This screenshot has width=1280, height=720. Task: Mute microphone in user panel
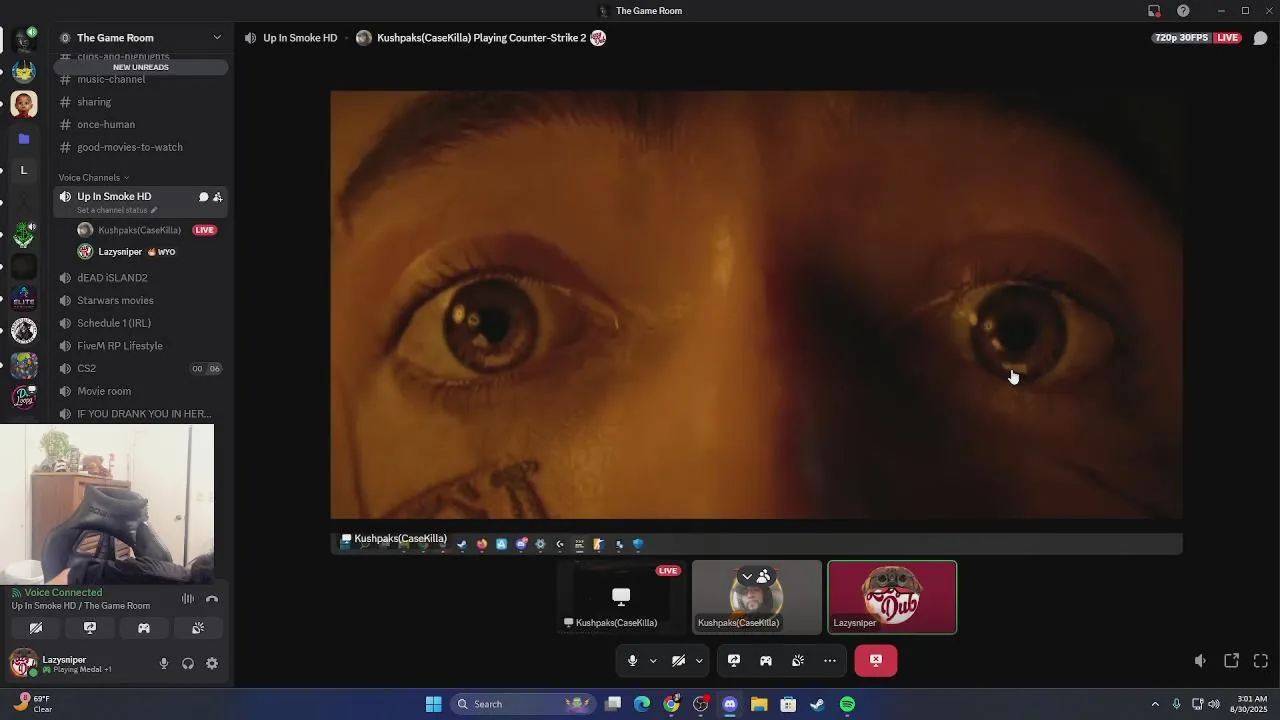coord(164,664)
